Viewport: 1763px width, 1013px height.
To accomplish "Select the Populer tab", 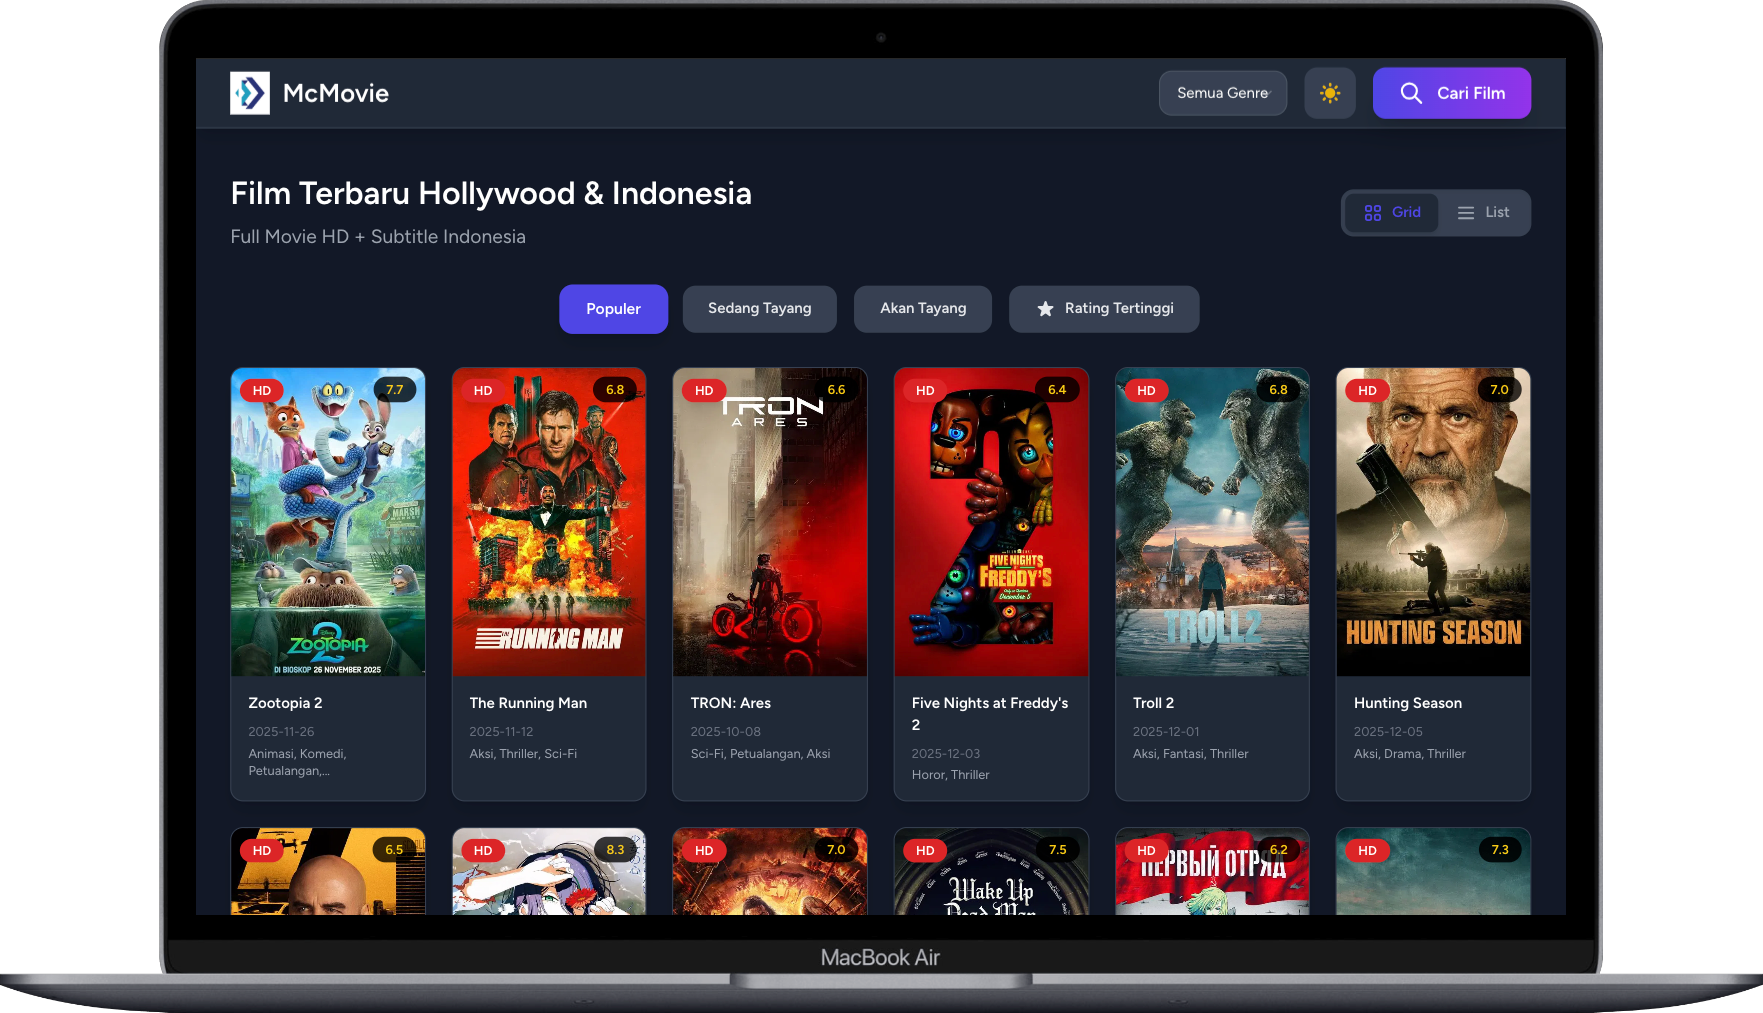I will tap(613, 309).
